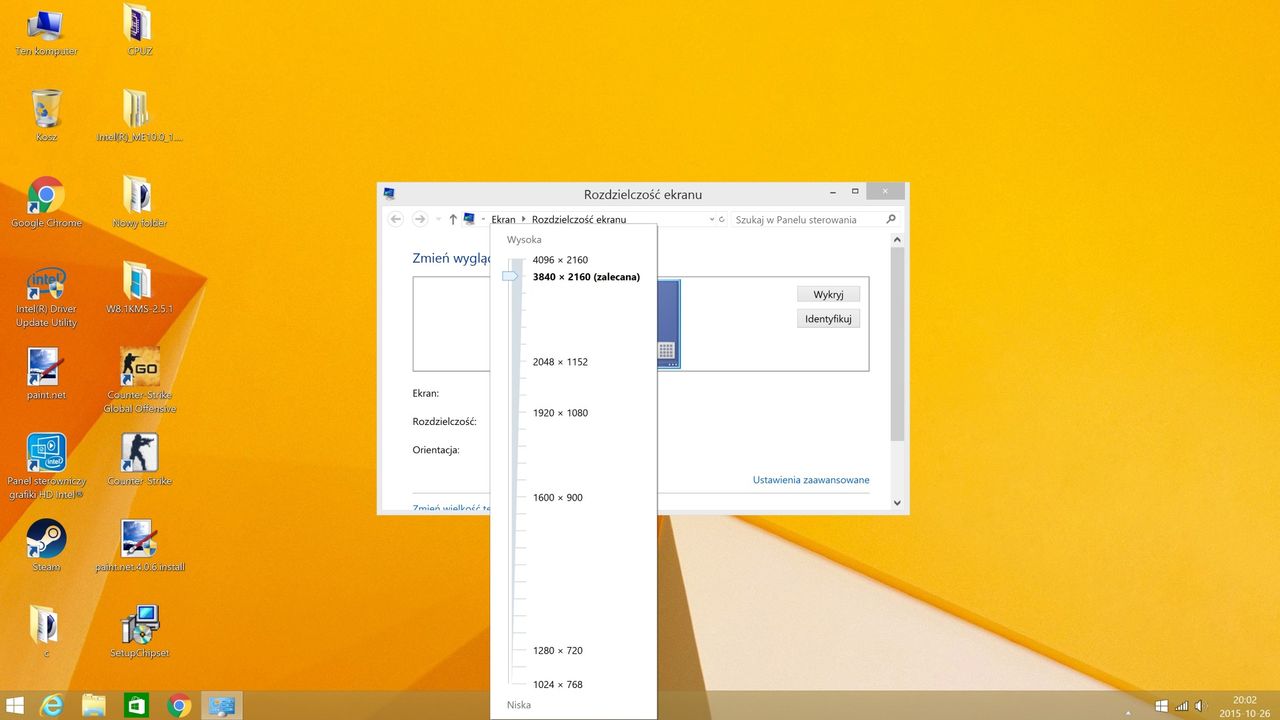1280x720 pixels.
Task: Click the monitor display thumbnail
Action: point(667,323)
